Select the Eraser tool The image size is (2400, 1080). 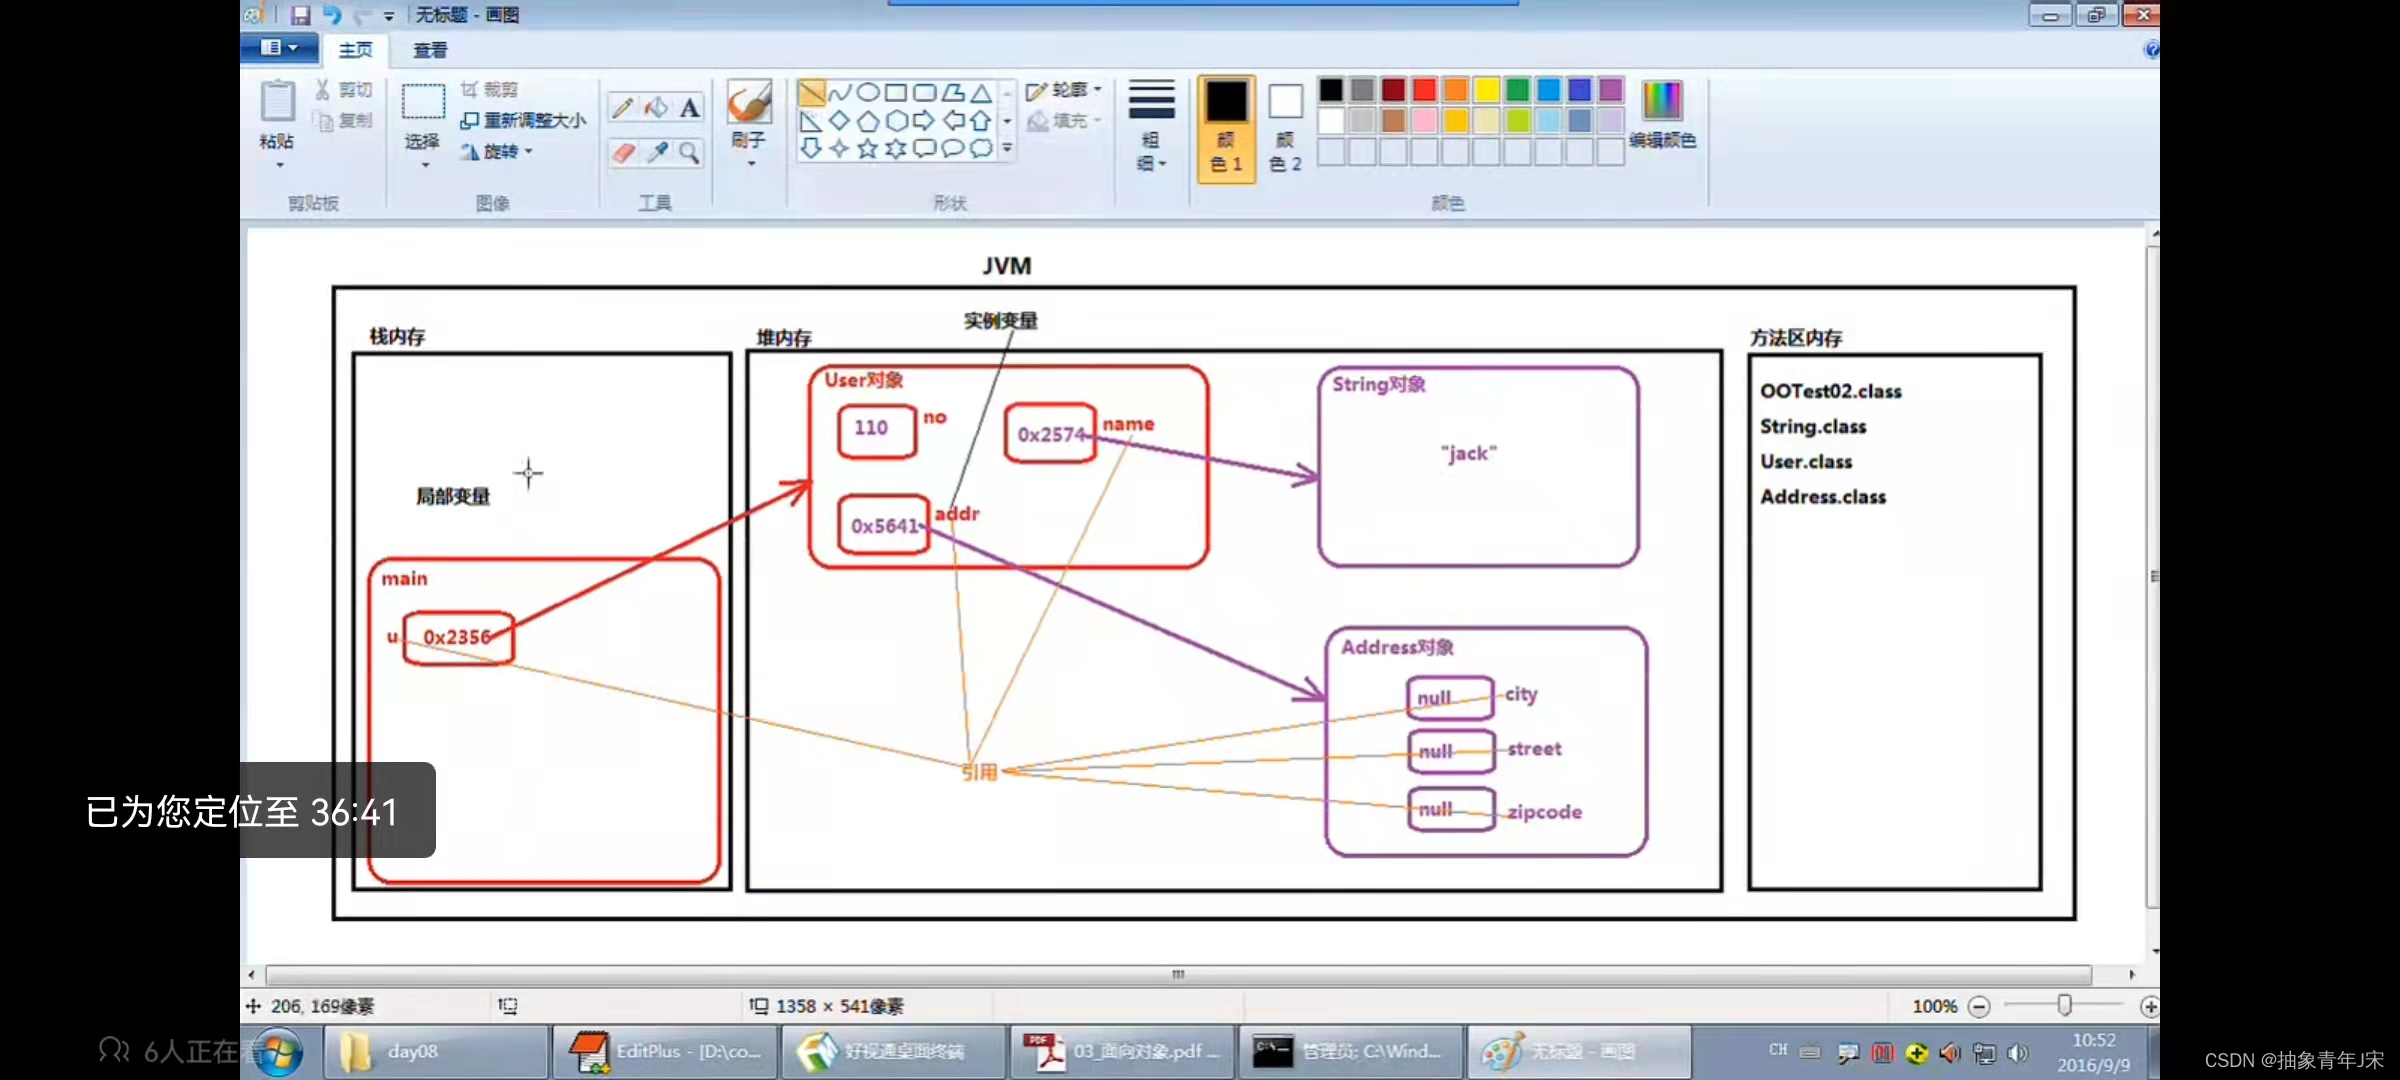[622, 153]
